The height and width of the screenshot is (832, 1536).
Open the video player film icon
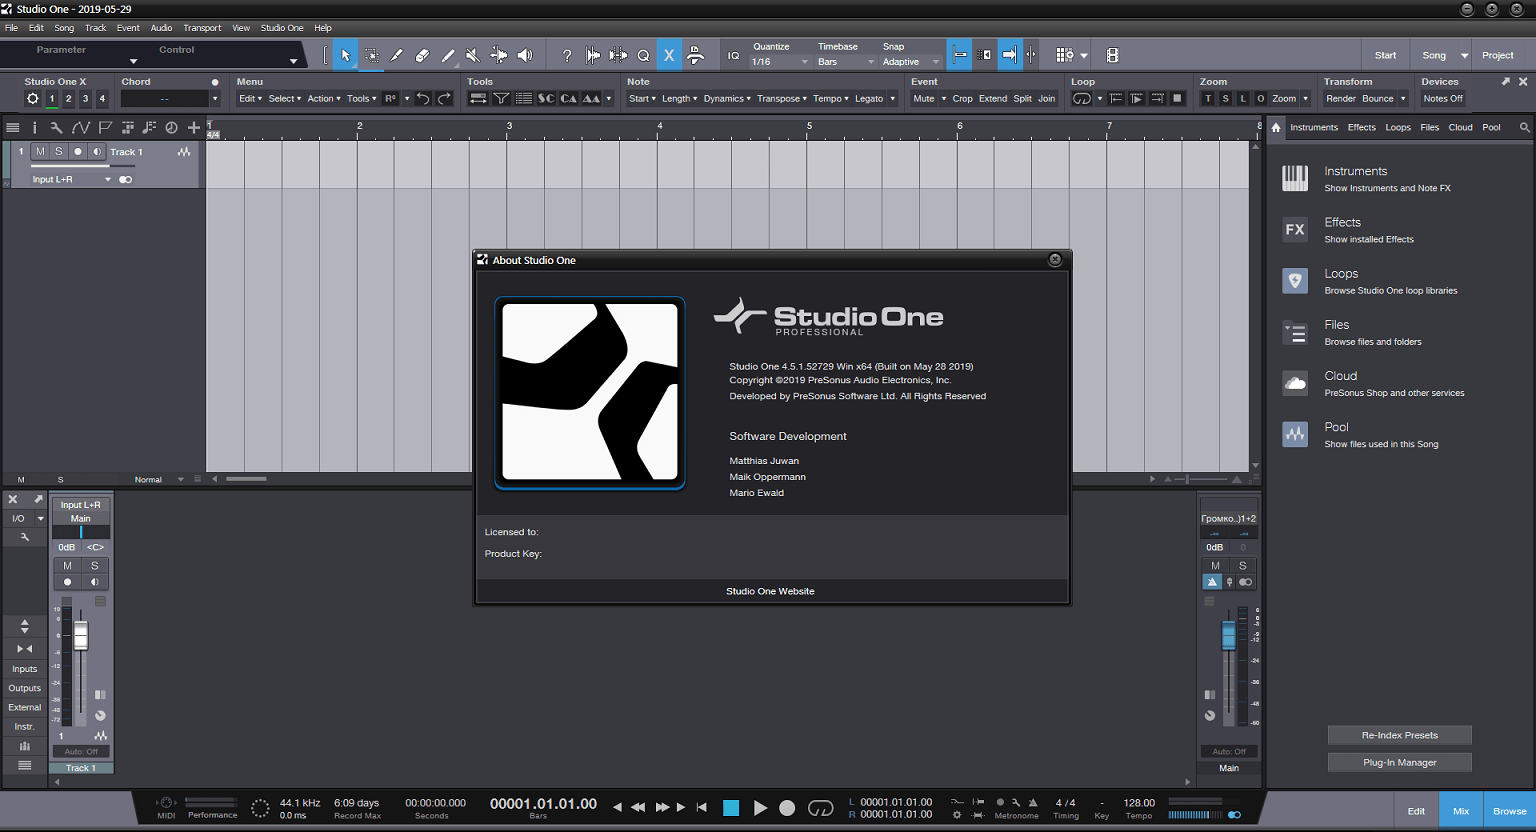coord(1112,56)
